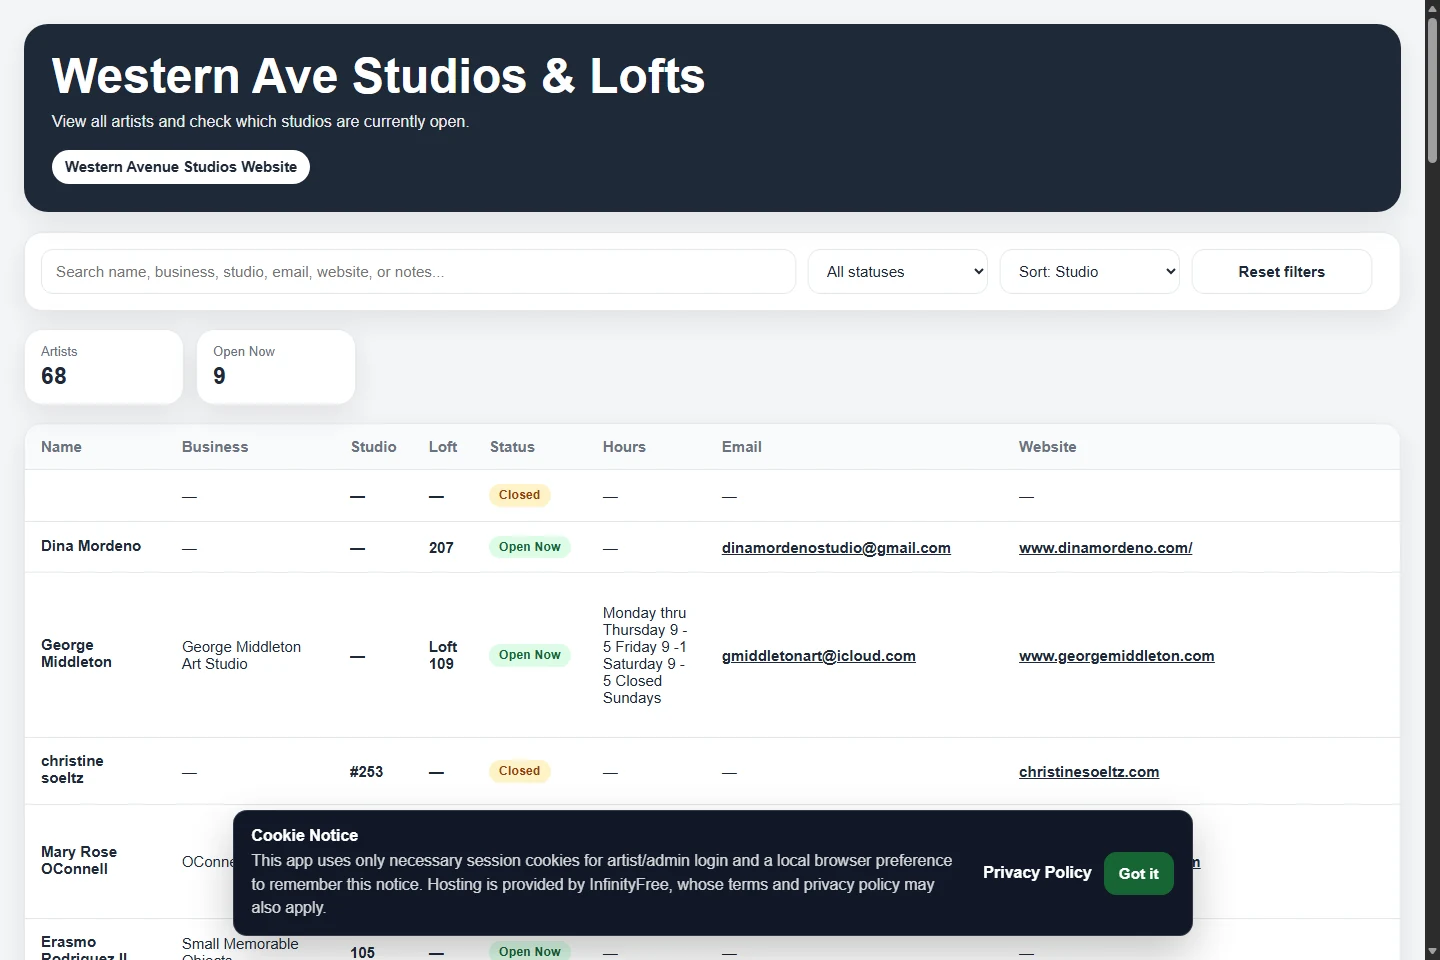Click the Loft 109 cell
This screenshot has width=1440, height=960.
click(443, 656)
